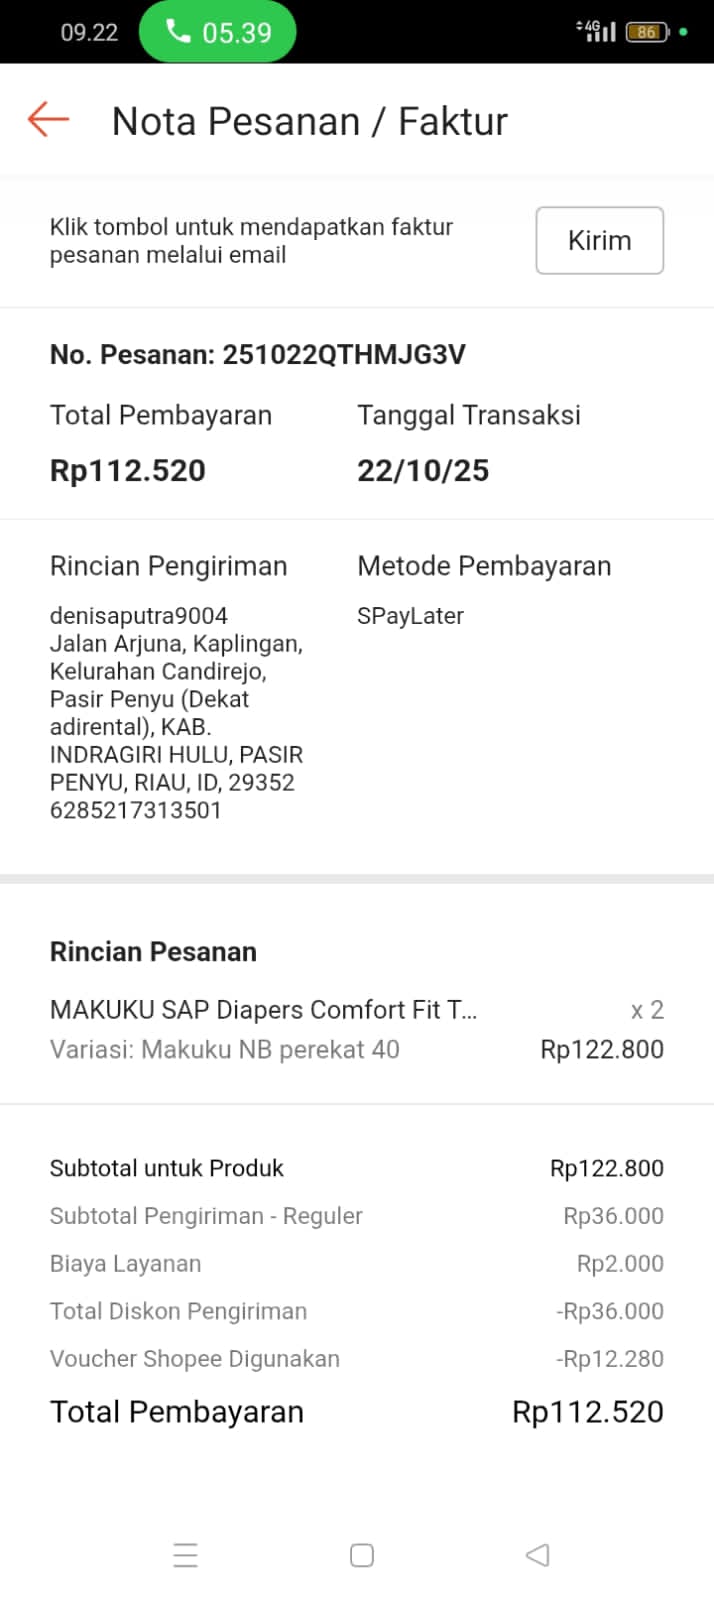Screen dimensions: 714x1599
Task: Tap the shipping address block
Action: [176, 712]
